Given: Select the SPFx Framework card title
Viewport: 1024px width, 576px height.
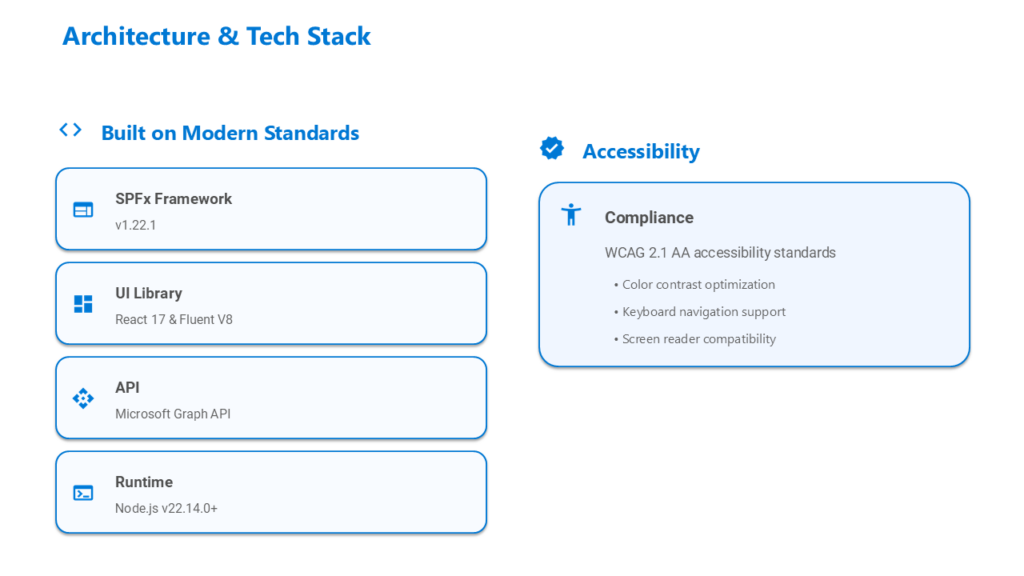Looking at the screenshot, I should (173, 199).
